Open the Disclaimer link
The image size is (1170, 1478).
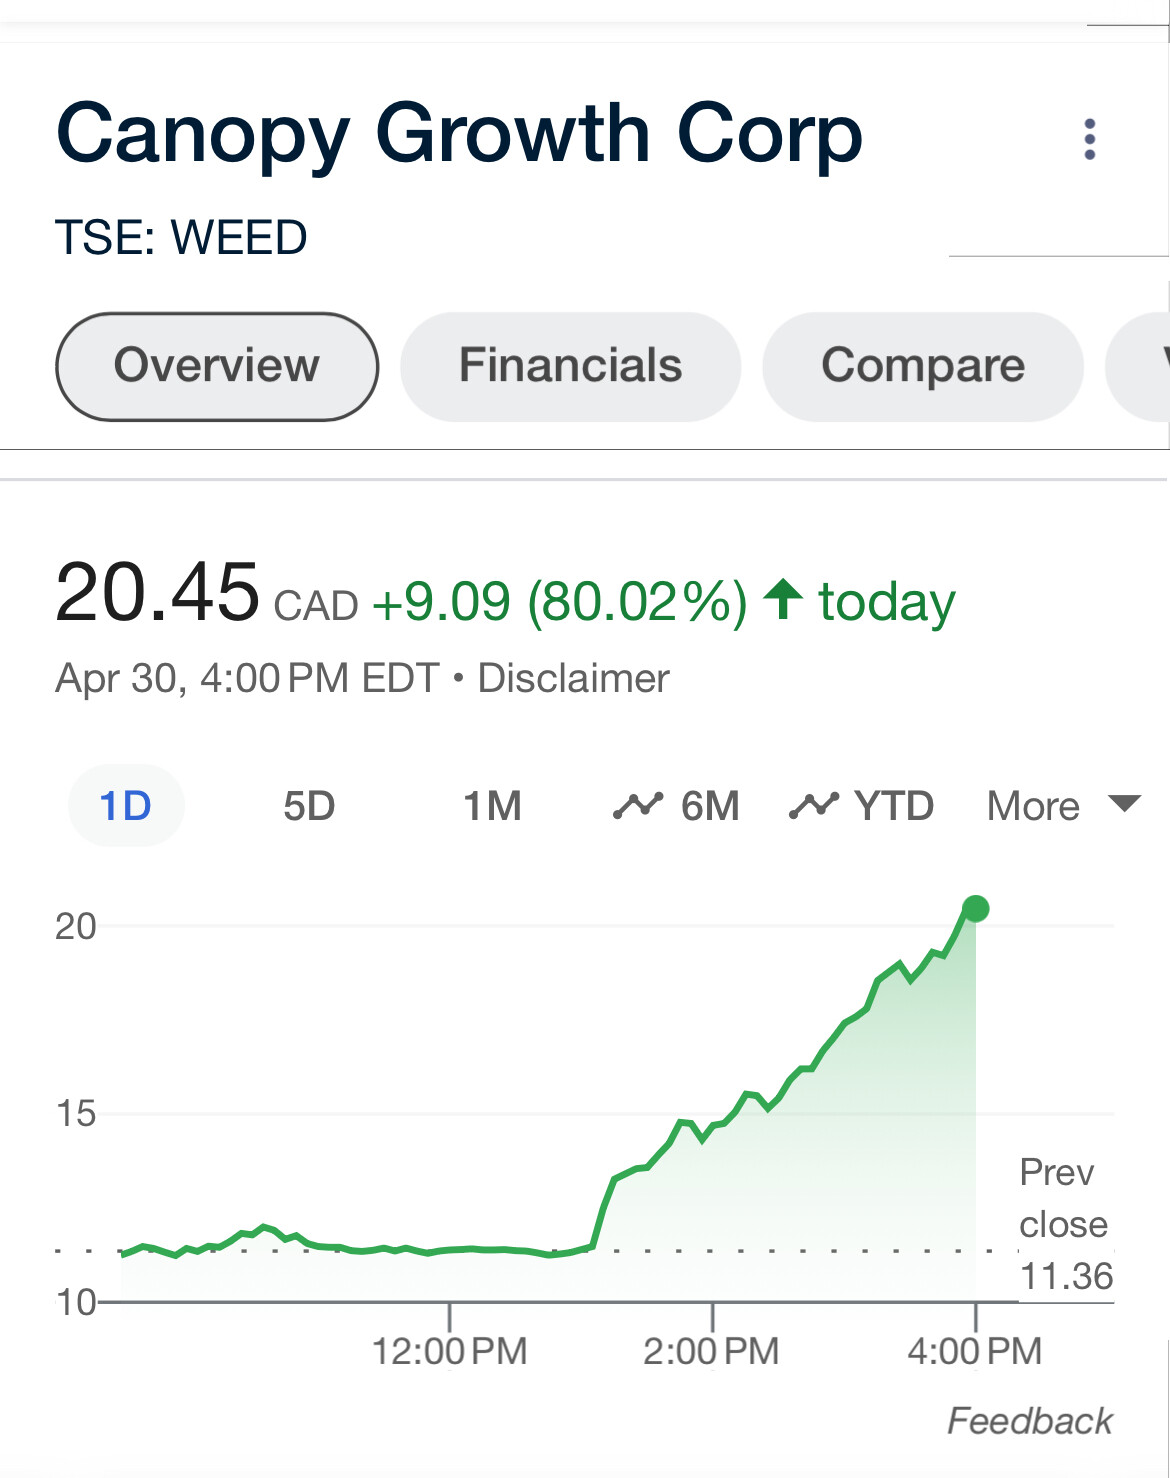click(573, 678)
